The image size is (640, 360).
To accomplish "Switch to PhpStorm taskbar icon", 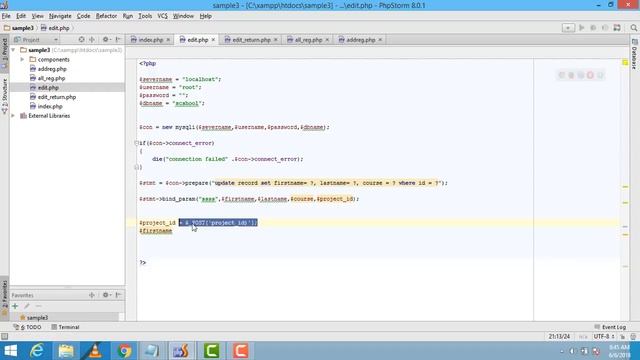I will pyautogui.click(x=181, y=351).
